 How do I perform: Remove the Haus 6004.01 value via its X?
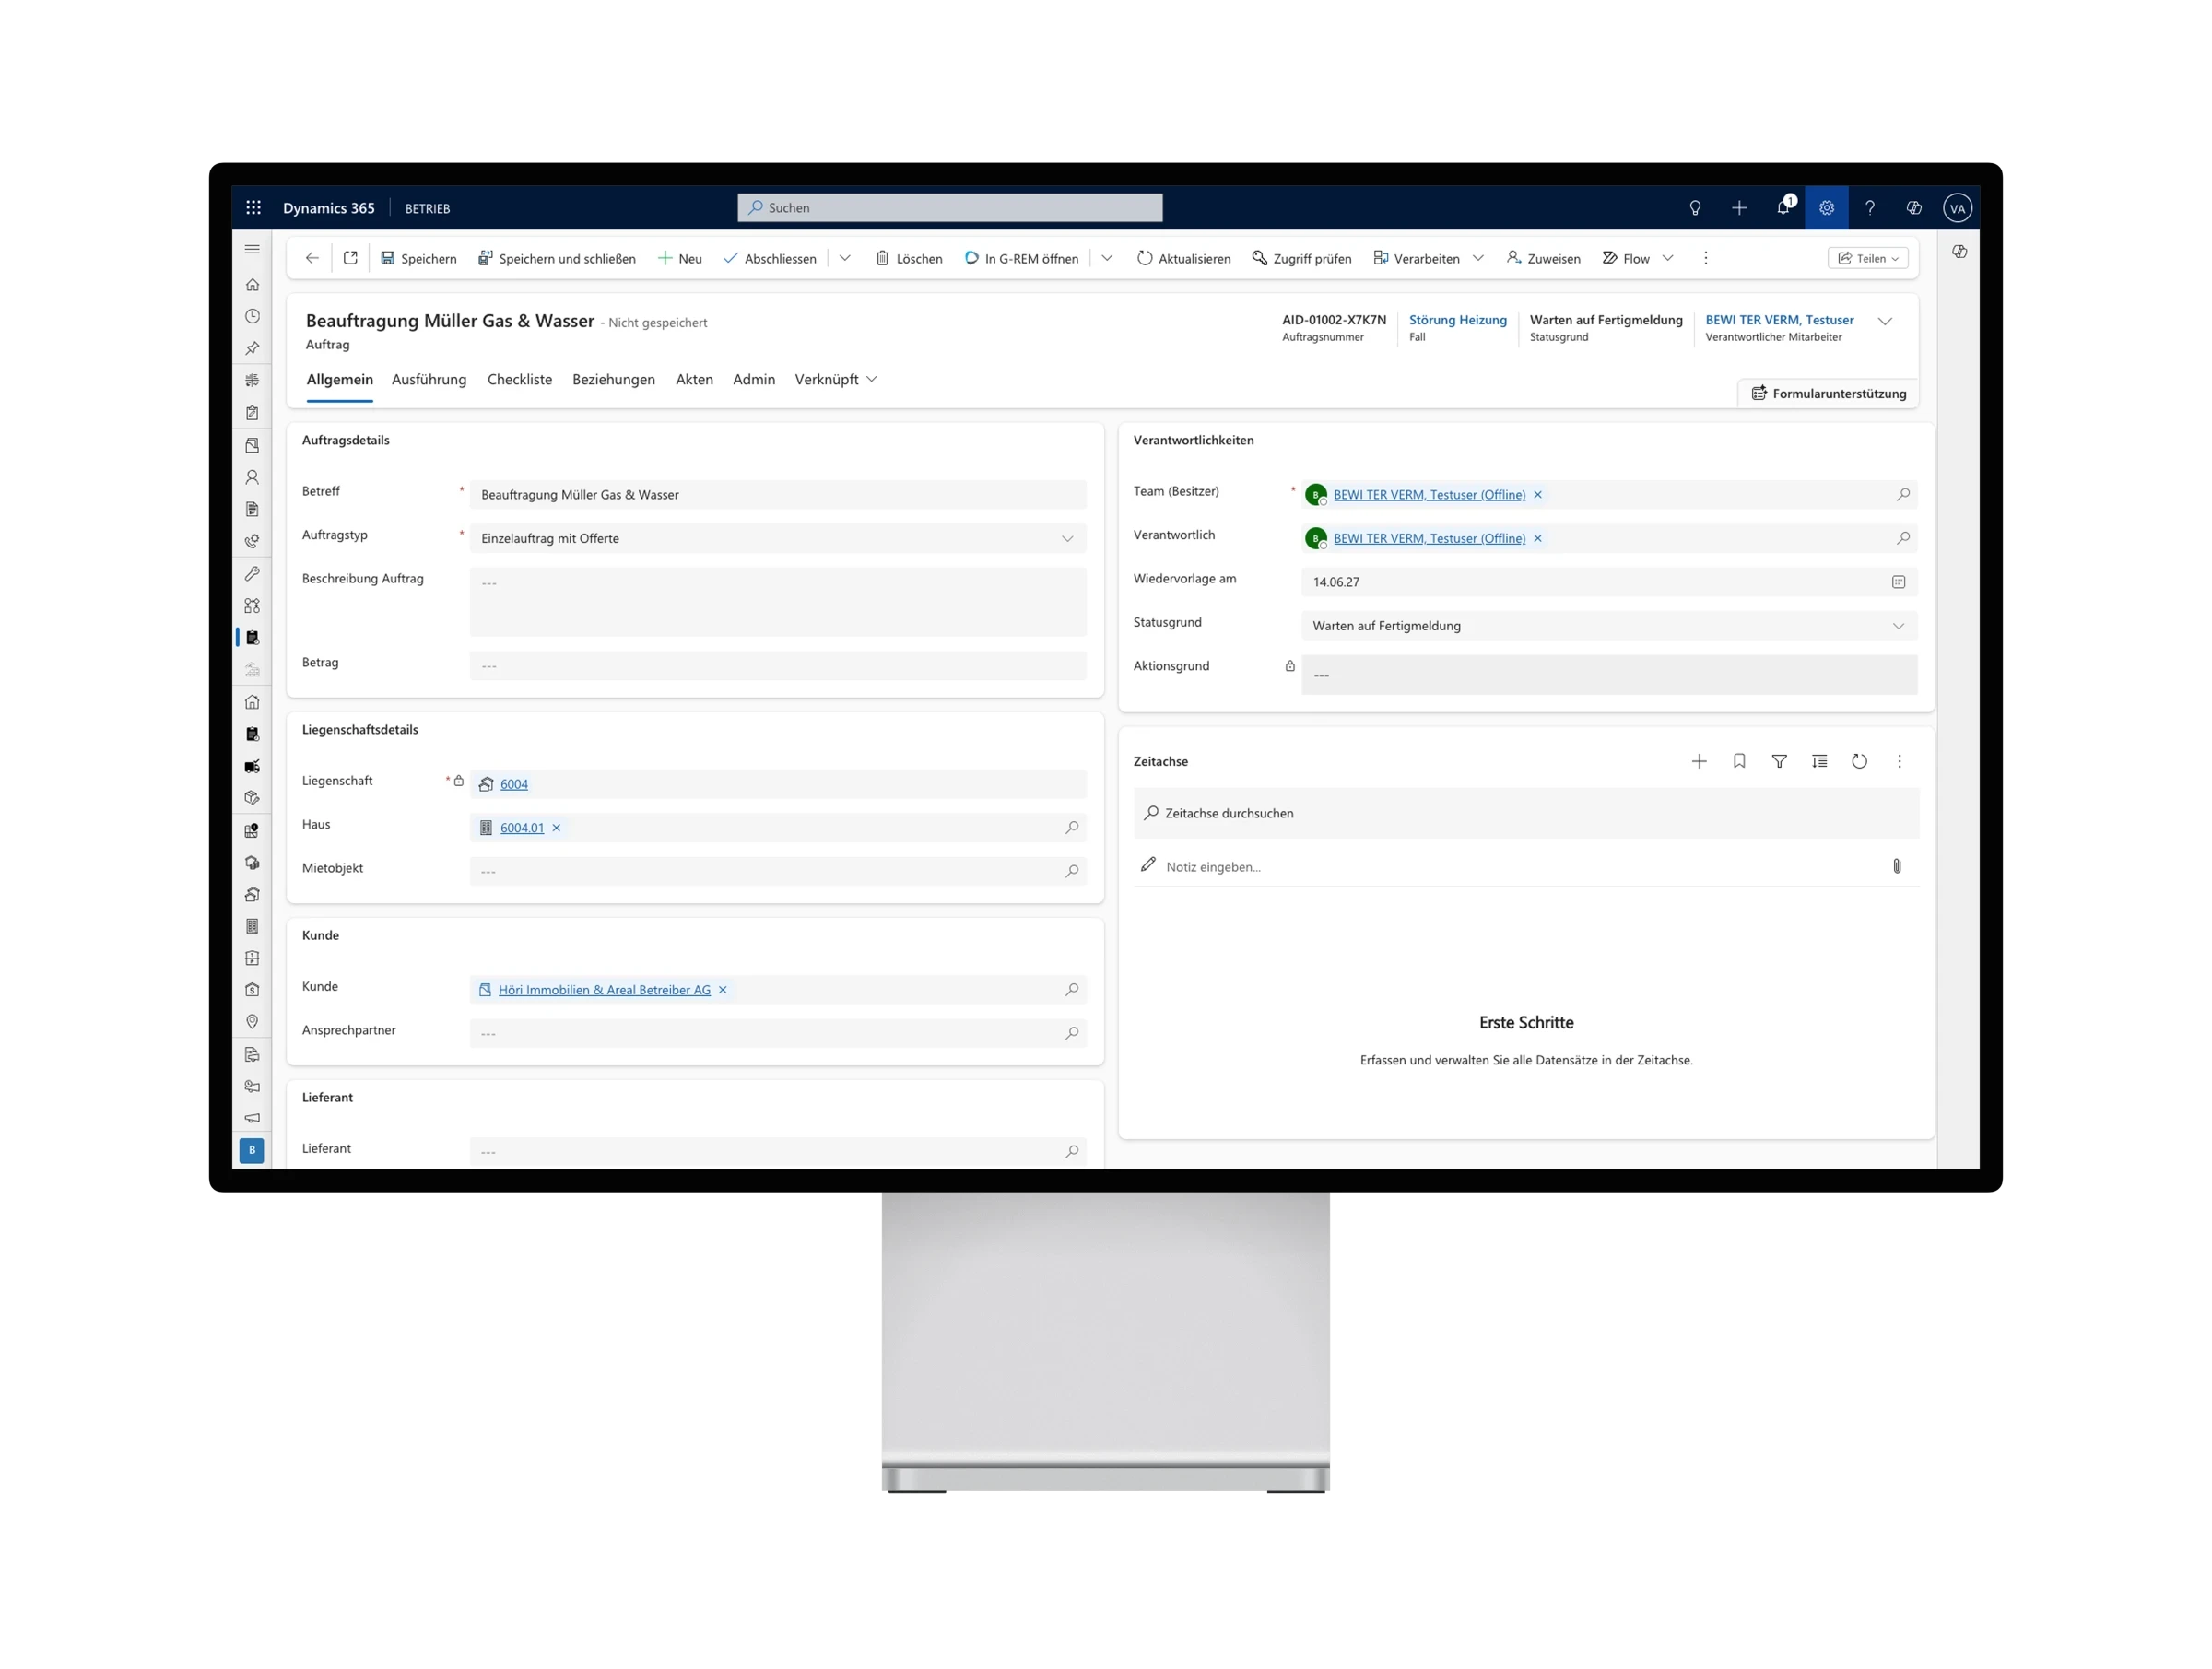click(x=558, y=828)
